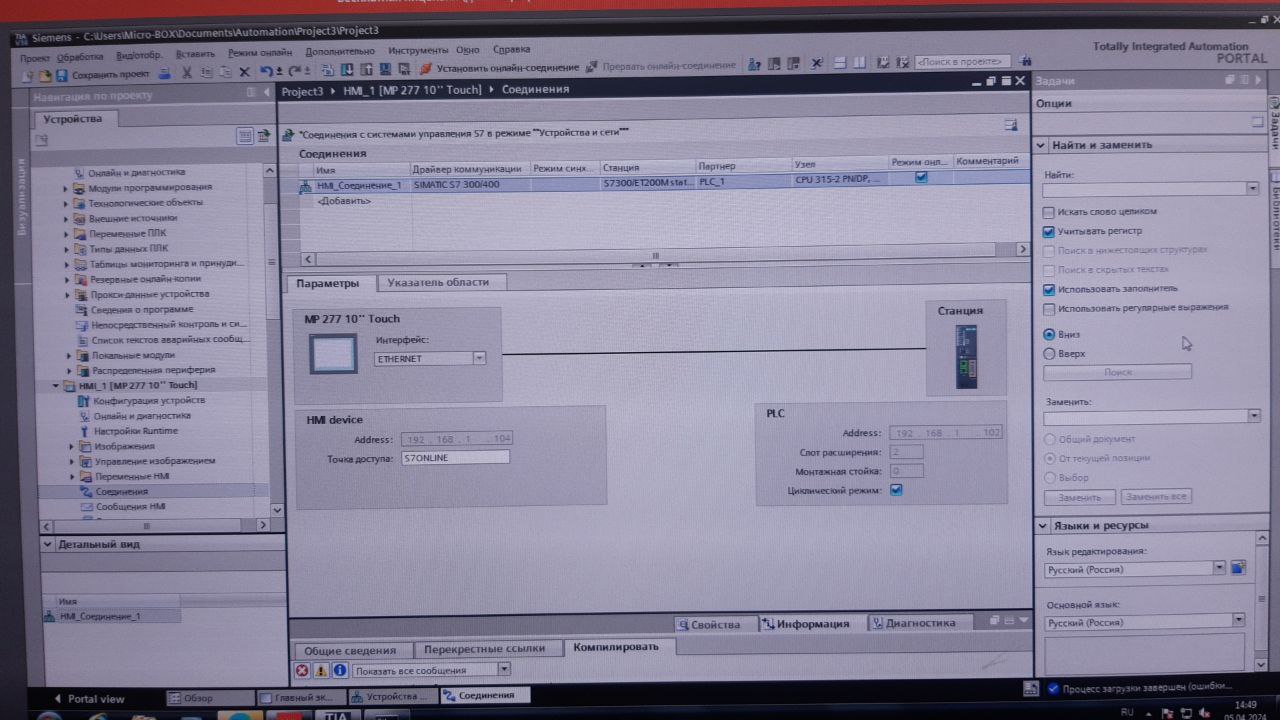Collapse the HMI_1 [MP 277 10'' Touch] node
Screen dimensions: 1280x720
click(56, 386)
